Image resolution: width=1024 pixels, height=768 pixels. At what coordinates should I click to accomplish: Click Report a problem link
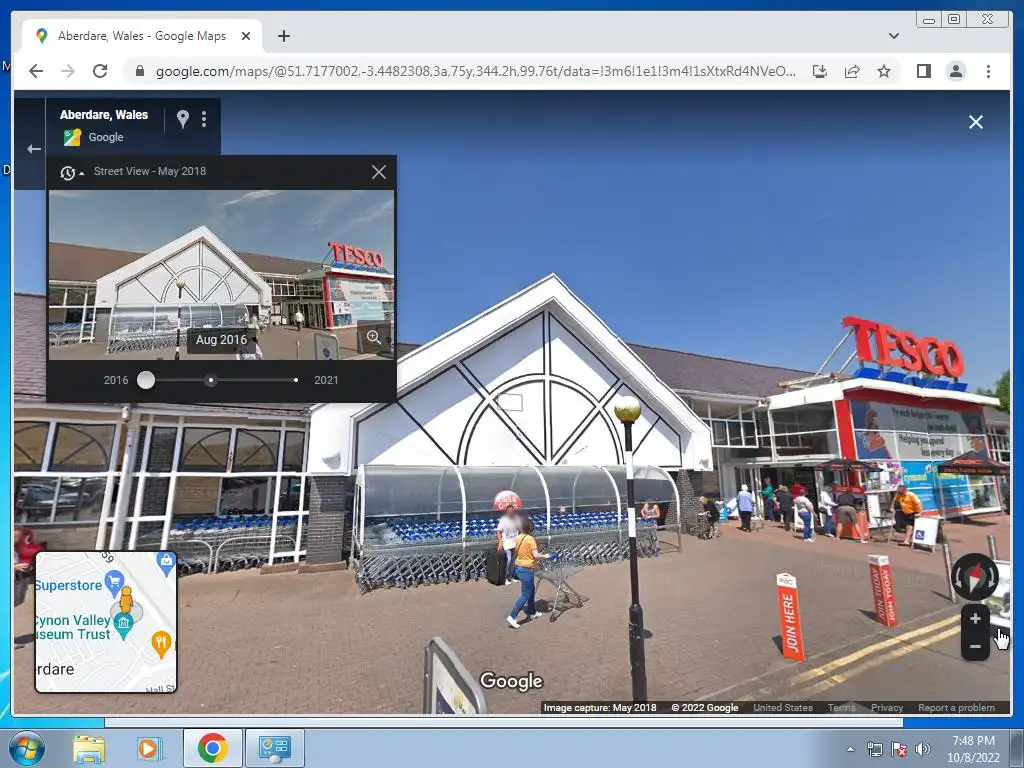click(x=956, y=707)
